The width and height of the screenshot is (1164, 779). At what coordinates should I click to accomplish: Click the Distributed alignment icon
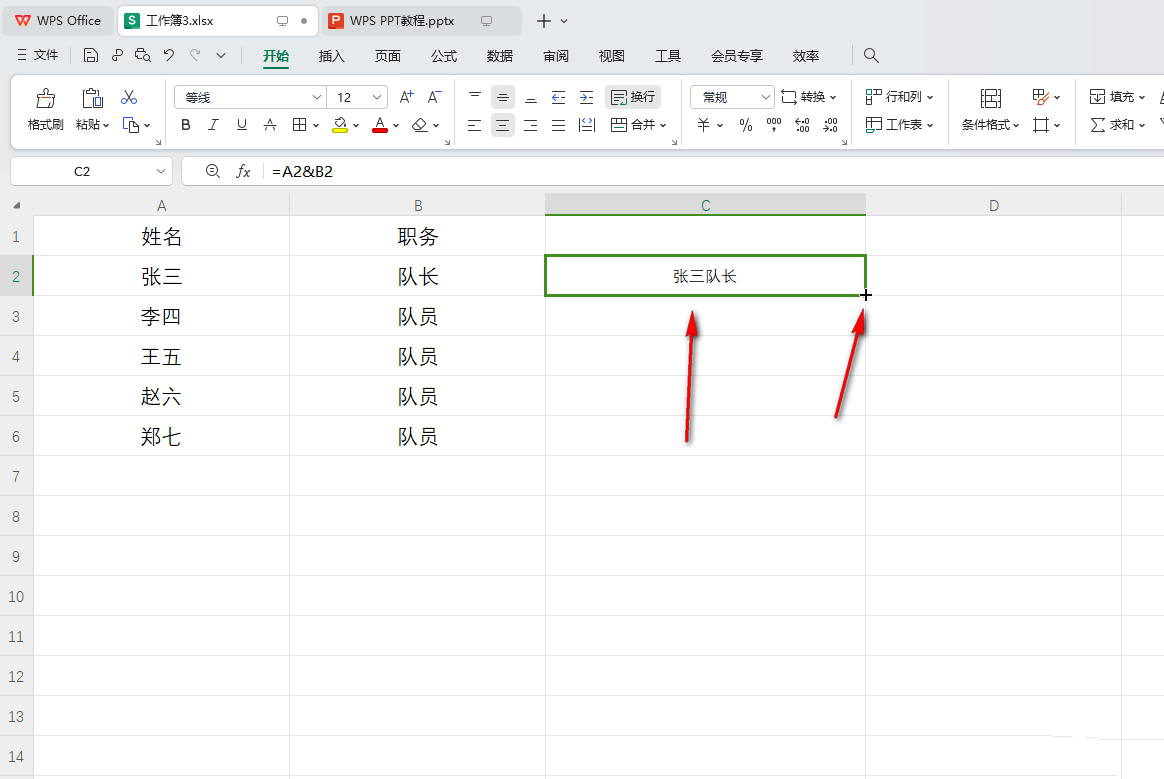pos(586,125)
